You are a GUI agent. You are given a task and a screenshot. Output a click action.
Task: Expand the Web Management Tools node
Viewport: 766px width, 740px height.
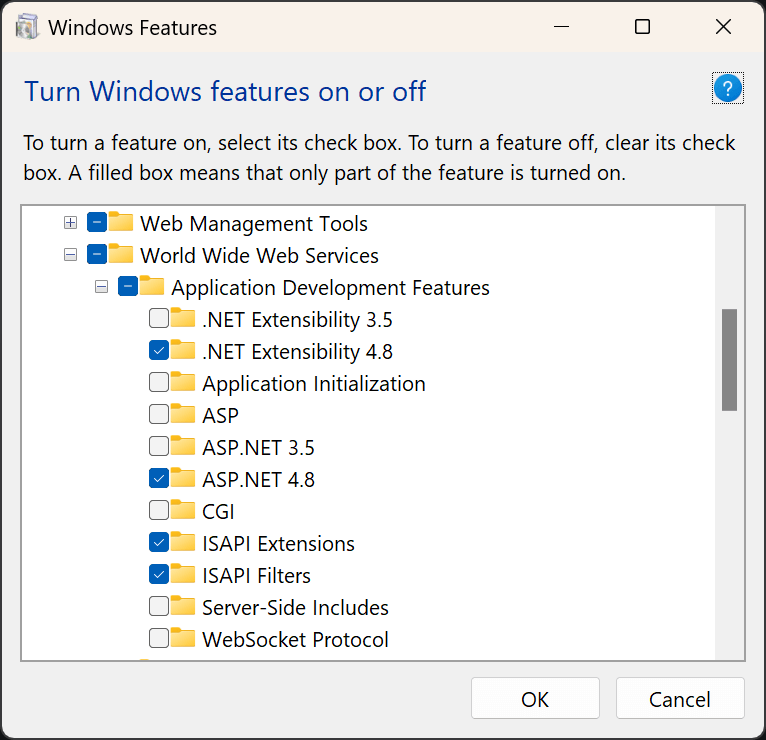(70, 223)
